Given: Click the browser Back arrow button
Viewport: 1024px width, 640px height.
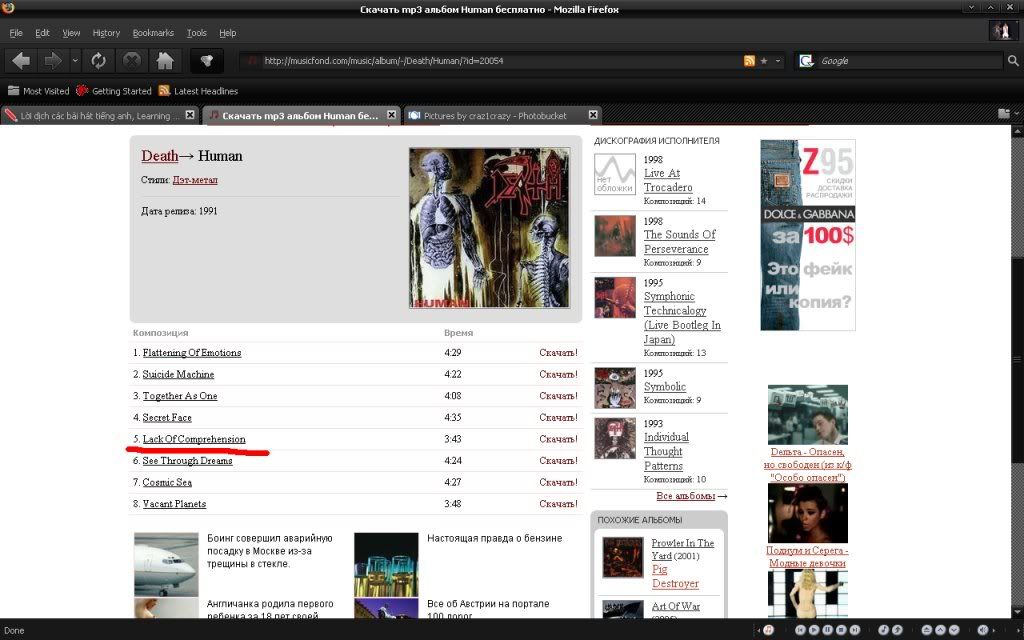Looking at the screenshot, I should click(x=20, y=61).
